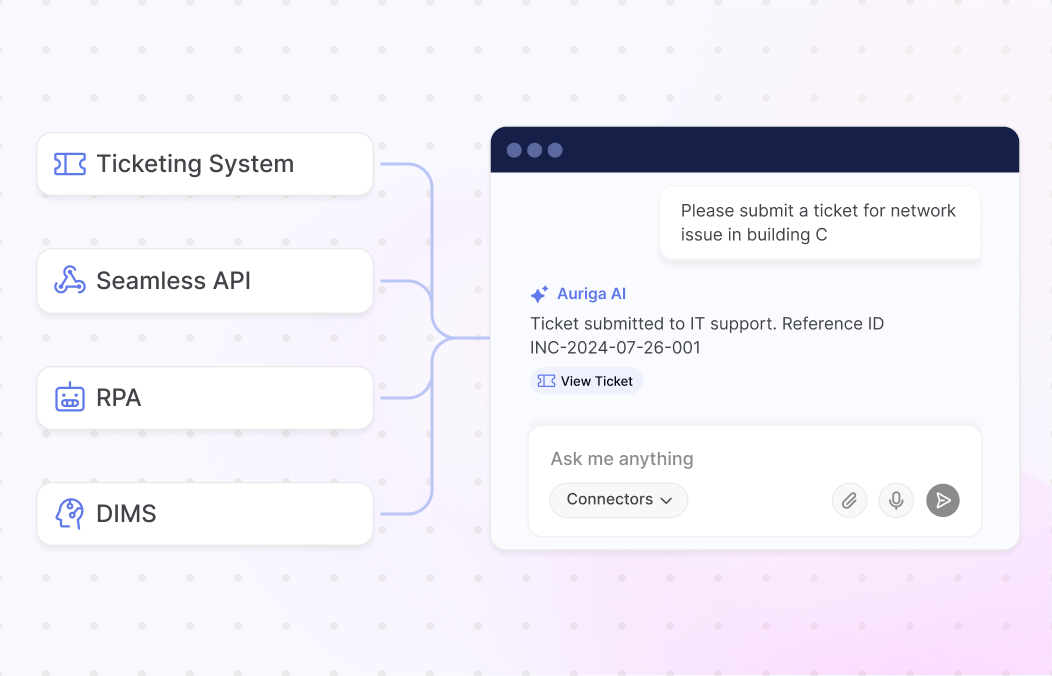Click the Auriga AI sparkle icon

click(x=539, y=294)
